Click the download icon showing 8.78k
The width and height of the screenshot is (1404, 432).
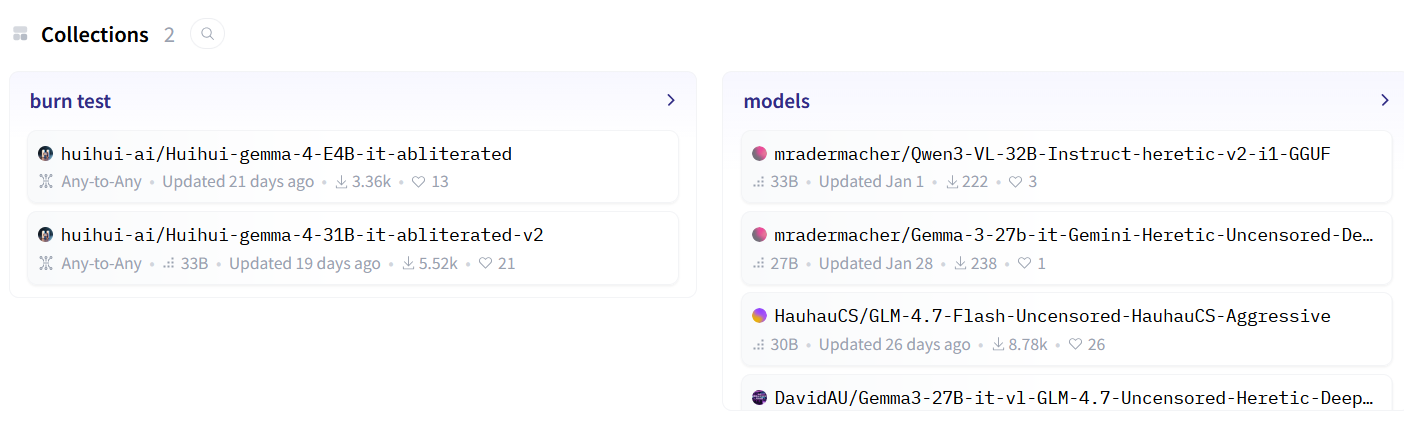click(998, 345)
